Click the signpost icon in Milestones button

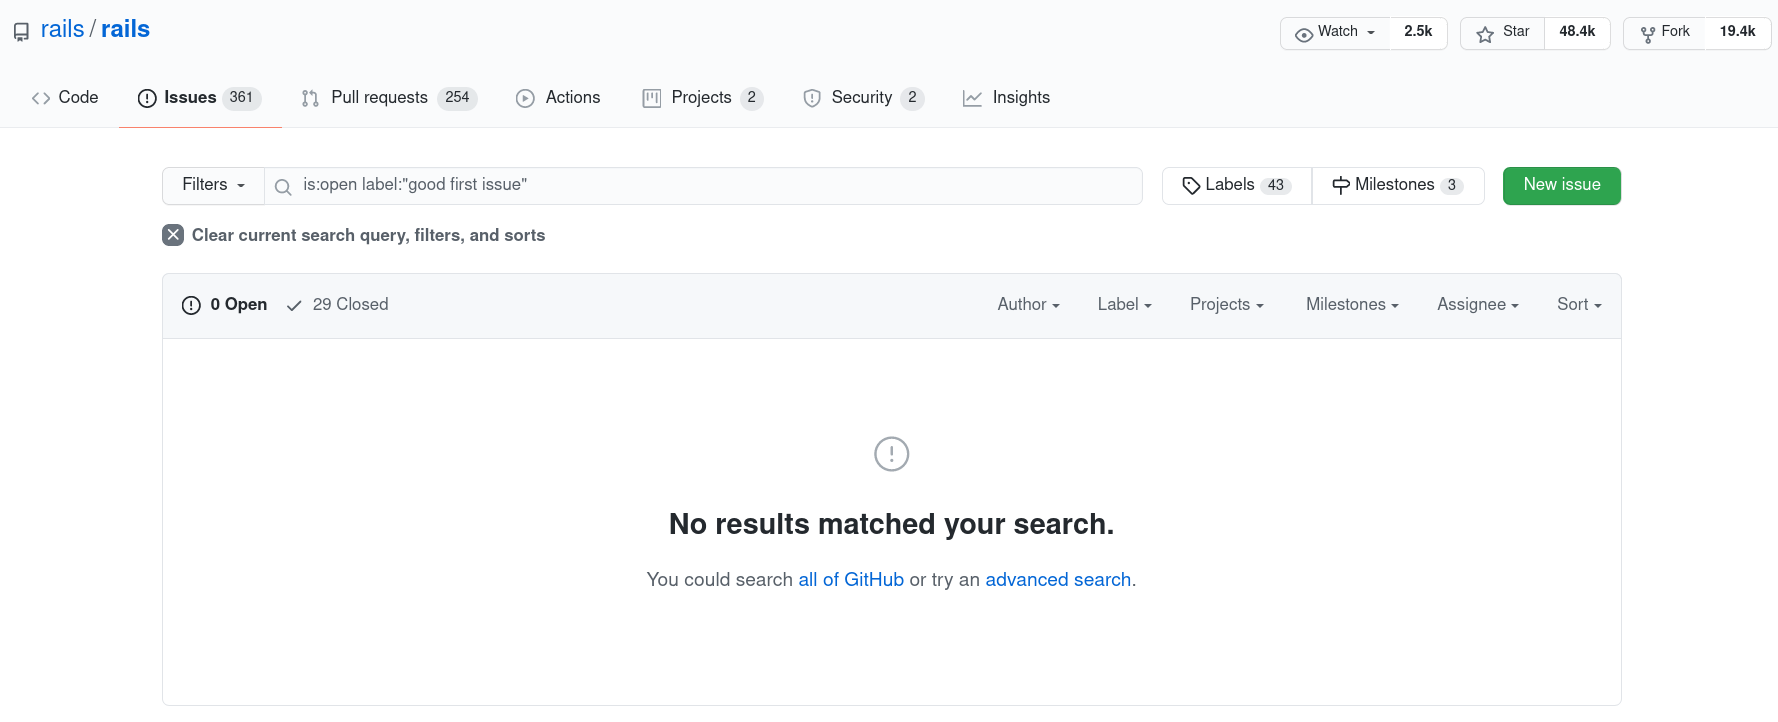coord(1341,186)
